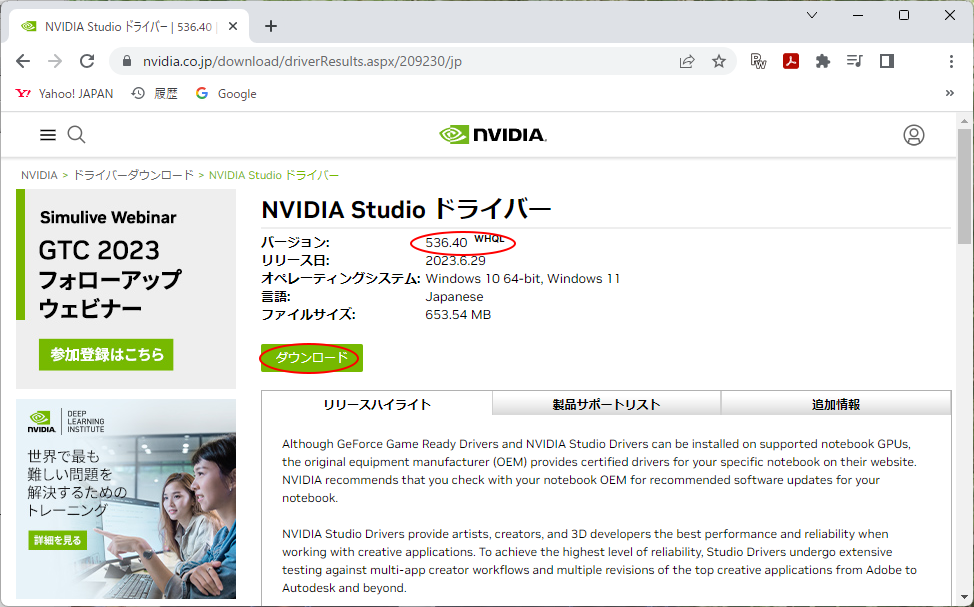Click the lock icon in address bar
The height and width of the screenshot is (607, 974).
pyautogui.click(x=127, y=61)
